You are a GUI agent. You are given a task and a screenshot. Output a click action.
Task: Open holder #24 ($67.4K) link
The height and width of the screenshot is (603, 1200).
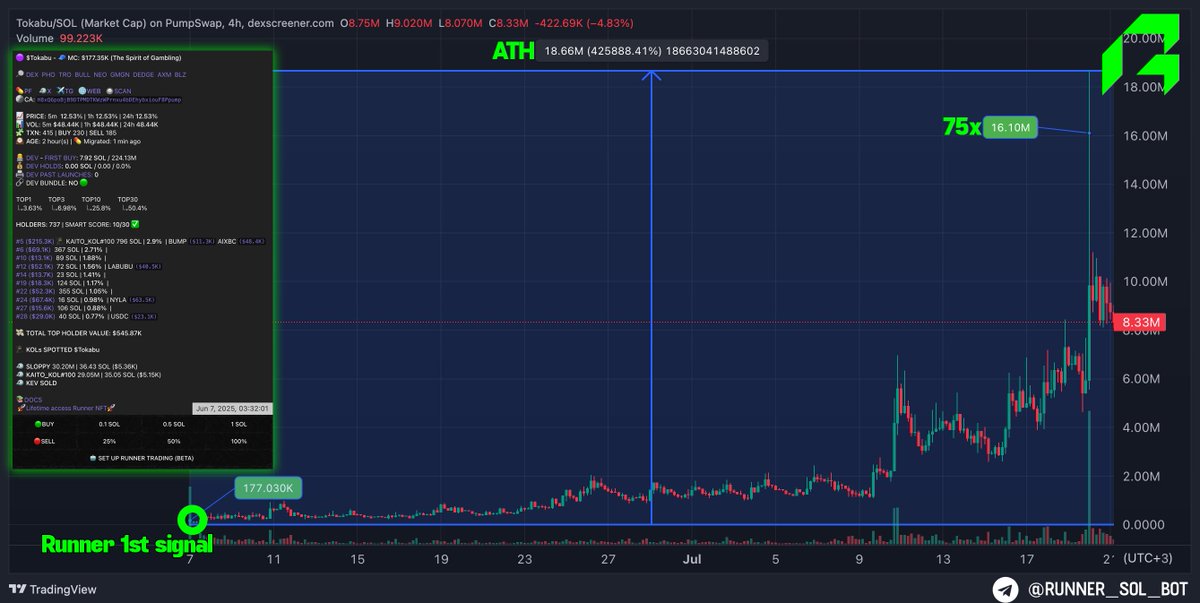click(35, 300)
